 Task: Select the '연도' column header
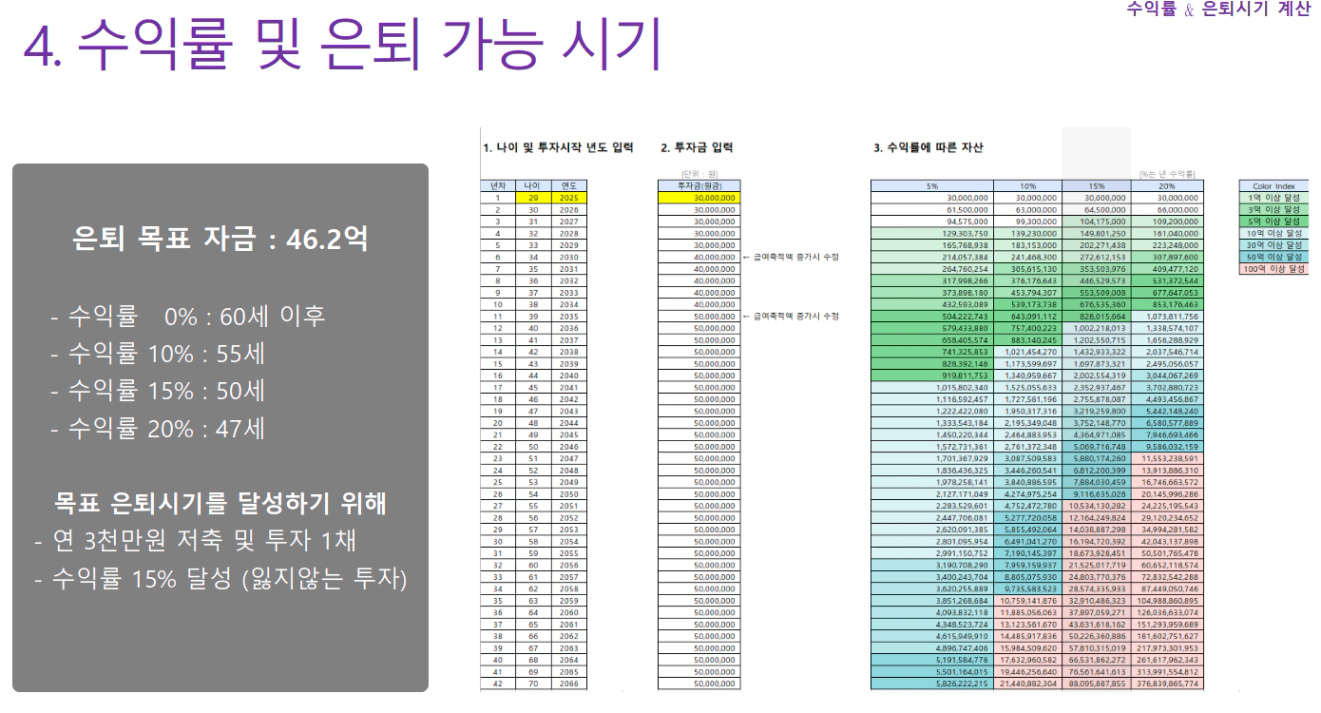coord(570,186)
